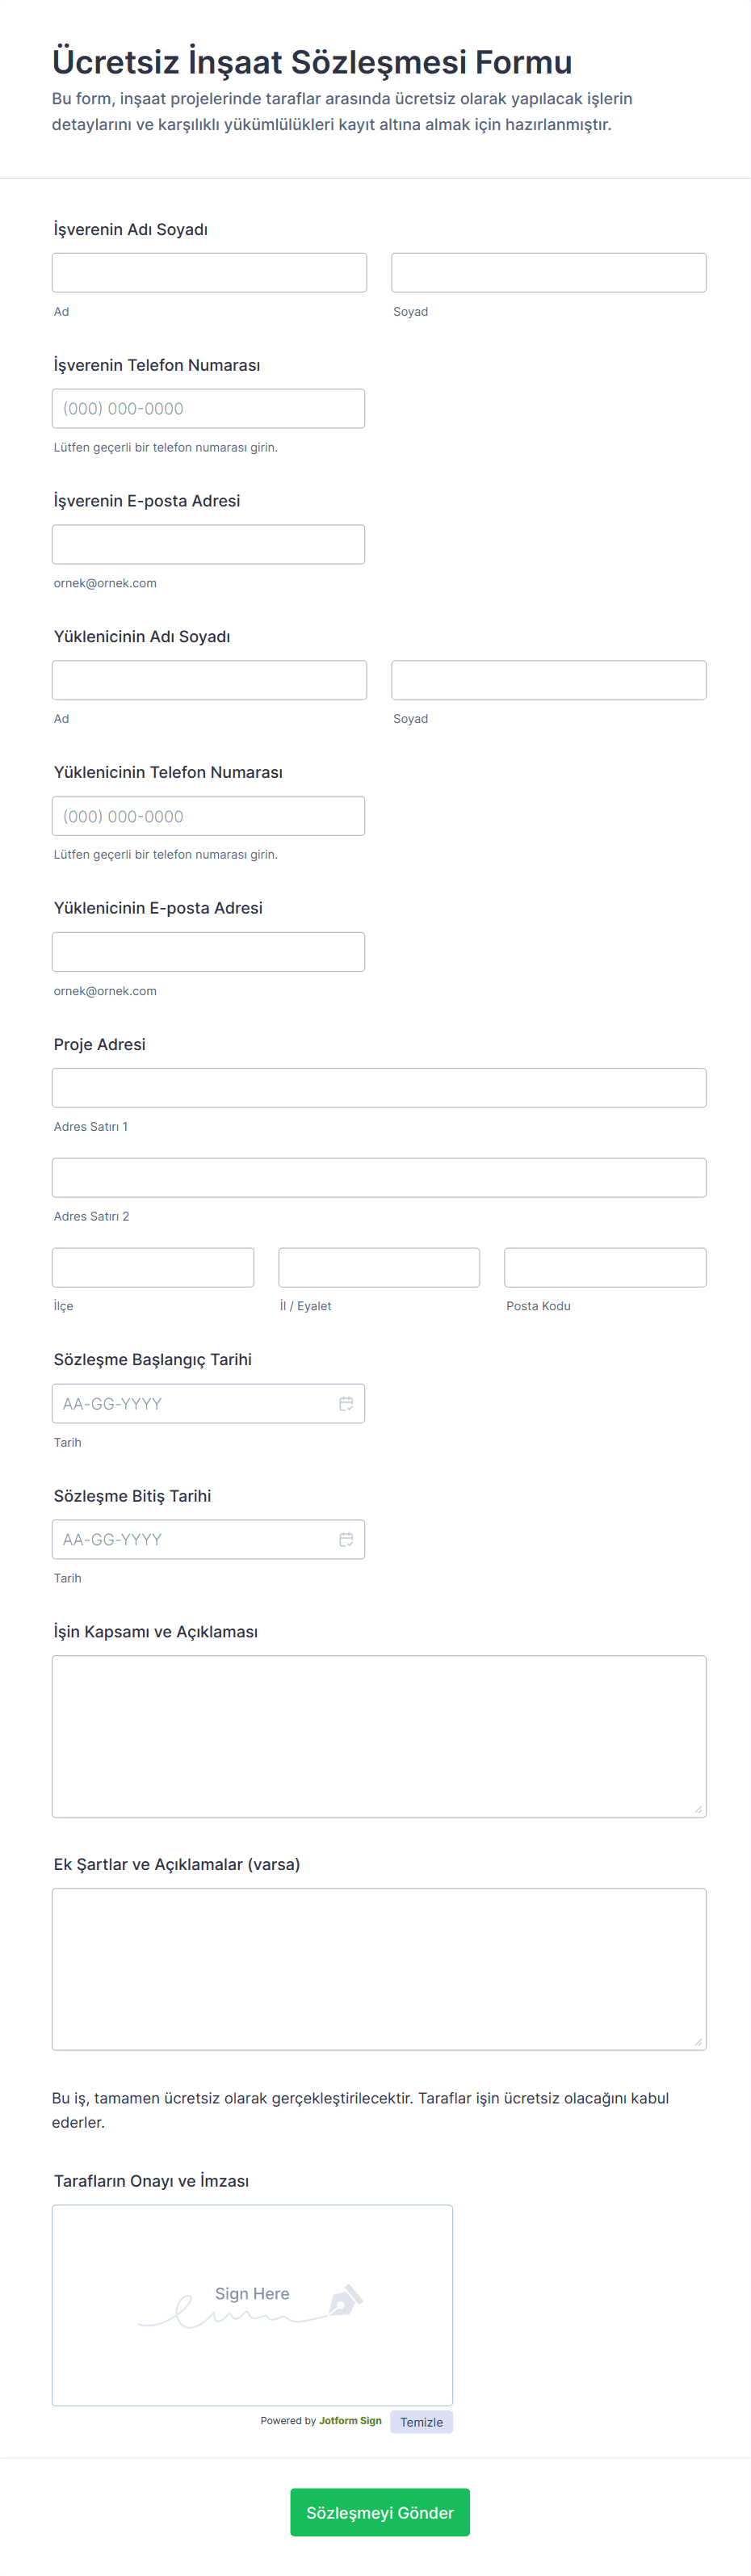Click Yüklenicinin Telefon Numarası input
This screenshot has width=751, height=2576.
(x=208, y=816)
